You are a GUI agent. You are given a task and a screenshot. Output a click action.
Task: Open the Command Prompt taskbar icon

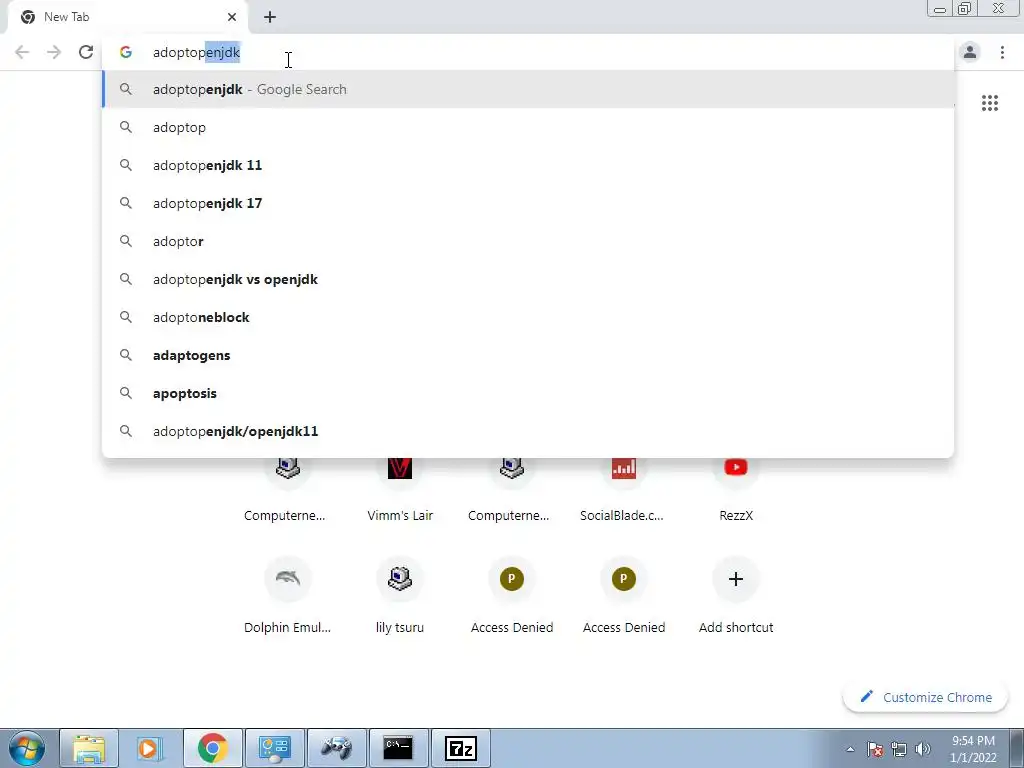(398, 748)
